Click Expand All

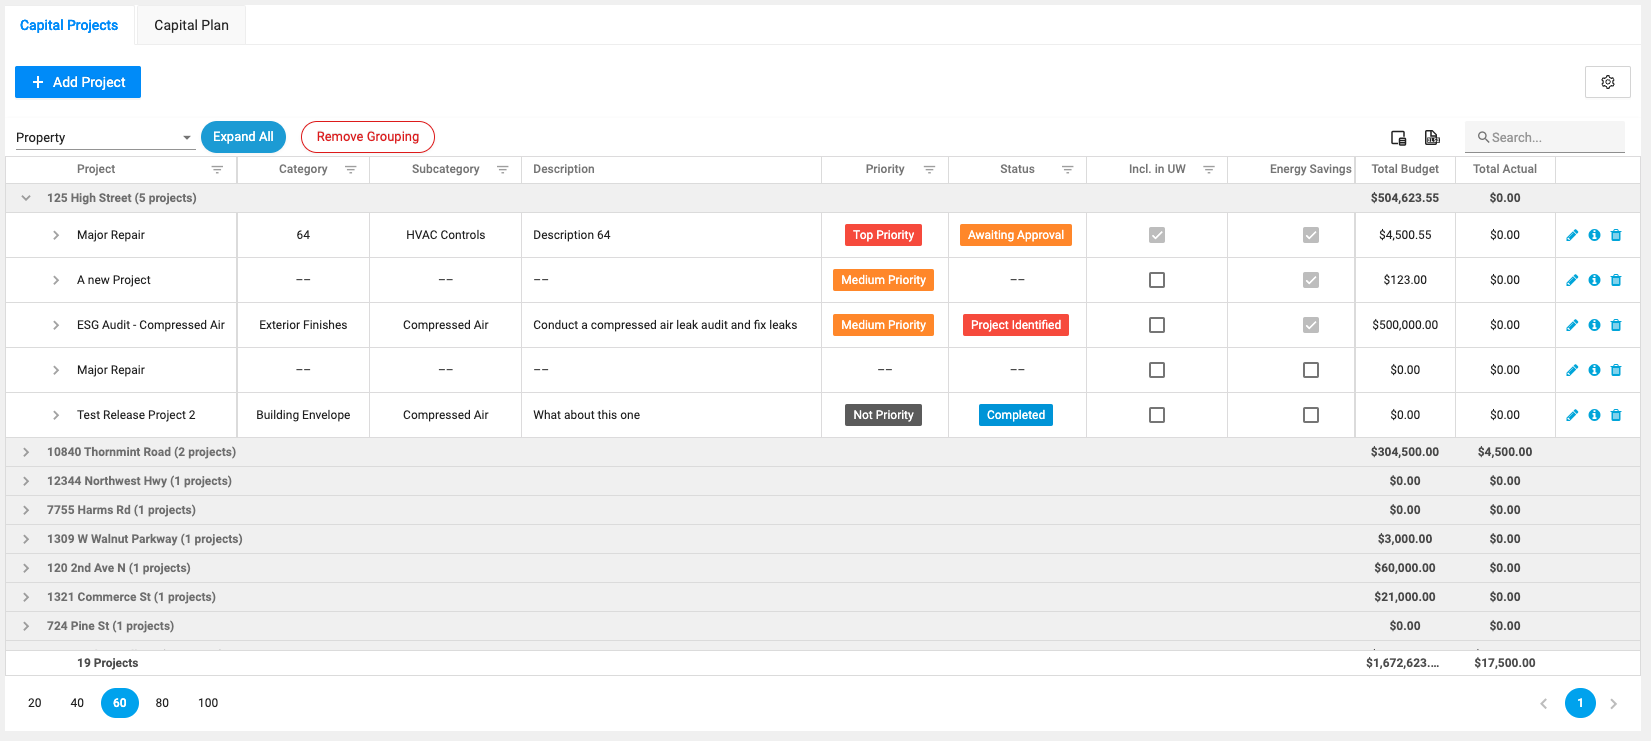243,137
